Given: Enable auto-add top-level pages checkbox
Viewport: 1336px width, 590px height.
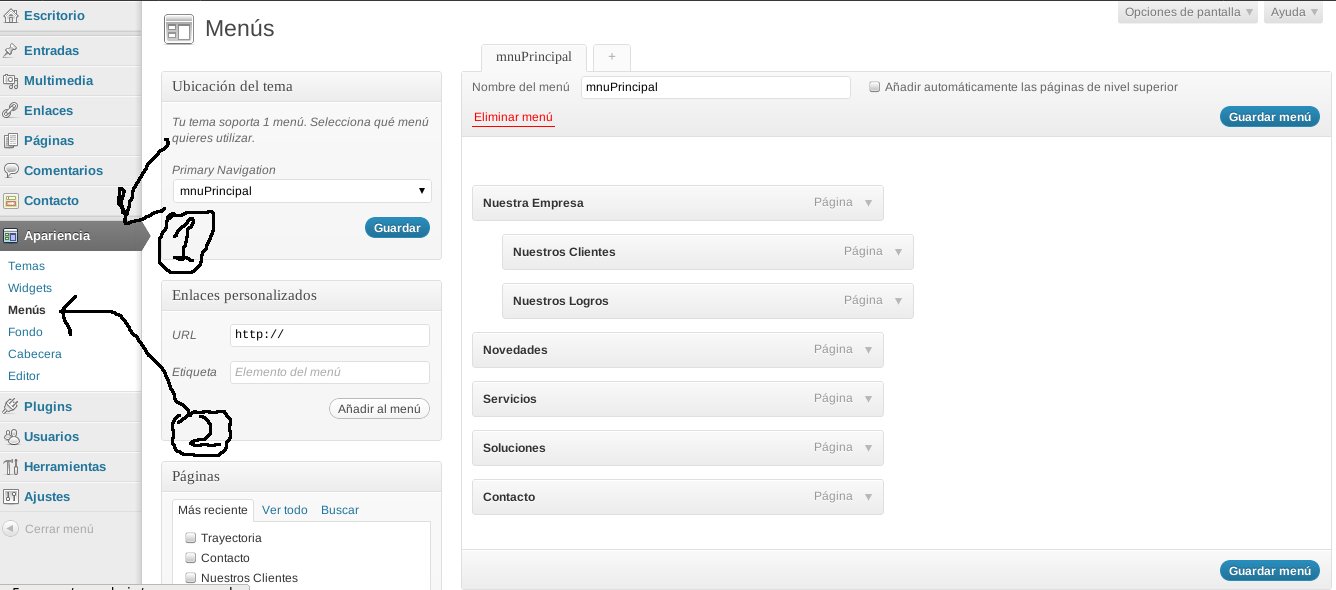Looking at the screenshot, I should [x=875, y=87].
